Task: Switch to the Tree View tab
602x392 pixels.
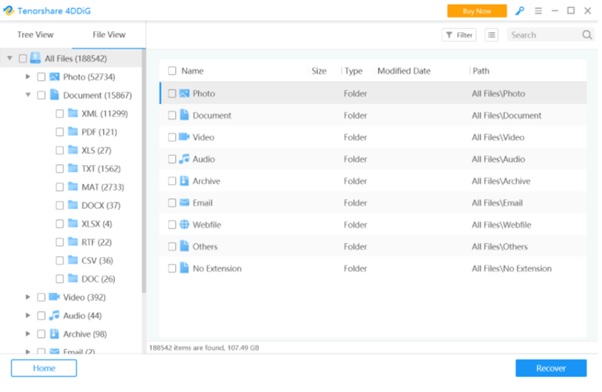Action: point(35,35)
